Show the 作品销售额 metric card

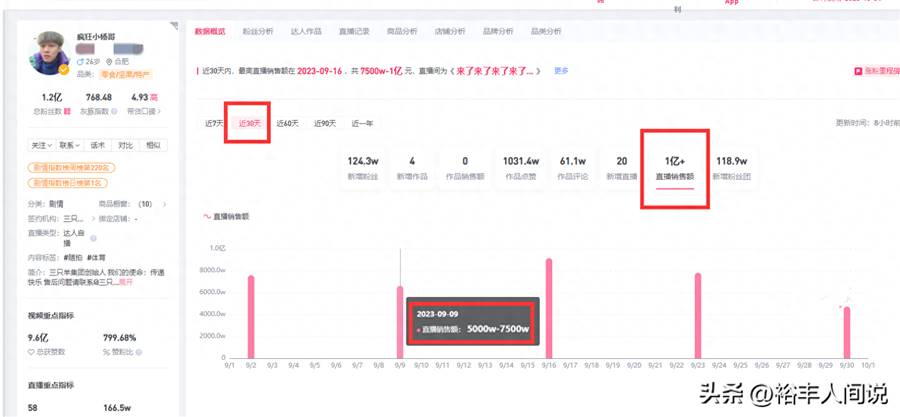click(x=465, y=169)
